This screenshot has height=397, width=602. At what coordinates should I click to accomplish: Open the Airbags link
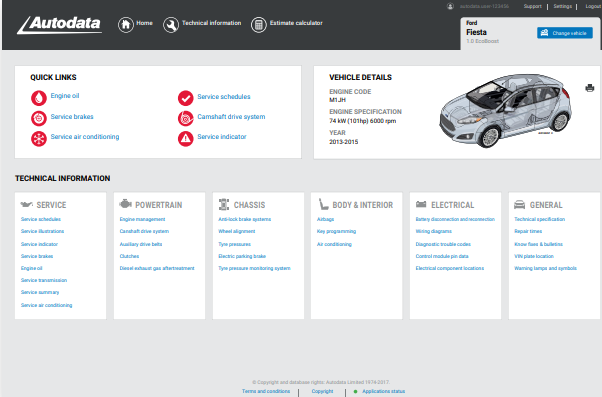click(325, 219)
